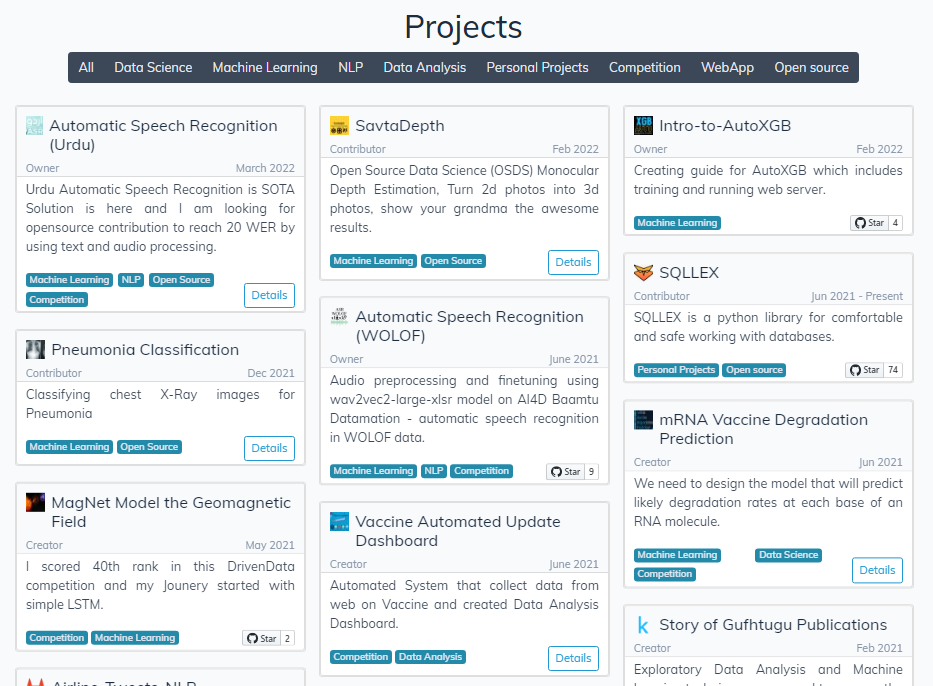Screen dimensions: 933x686
Task: Click the GitHub Star button on SQLLEX card
Action: tap(864, 370)
